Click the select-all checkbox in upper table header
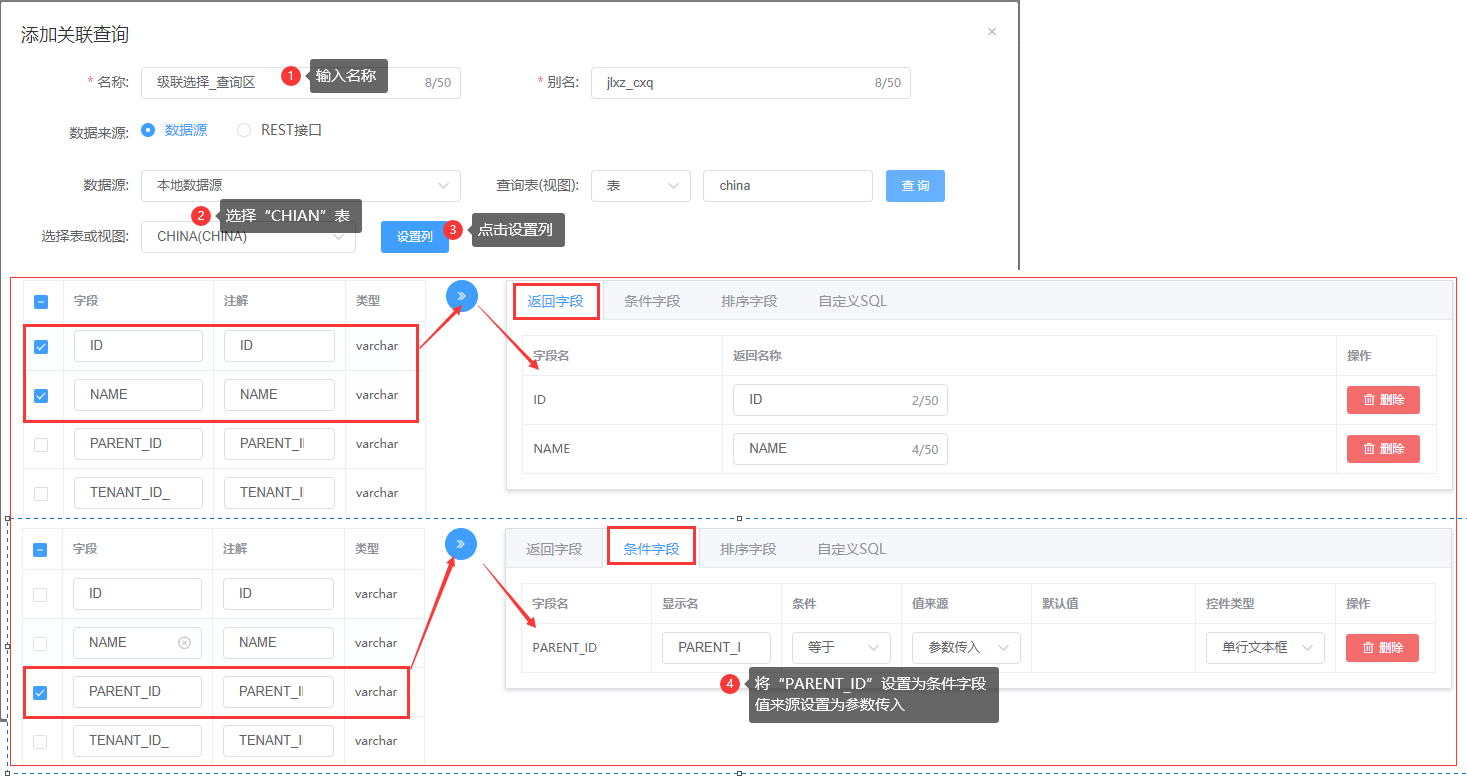The width and height of the screenshot is (1467, 777). (x=41, y=301)
